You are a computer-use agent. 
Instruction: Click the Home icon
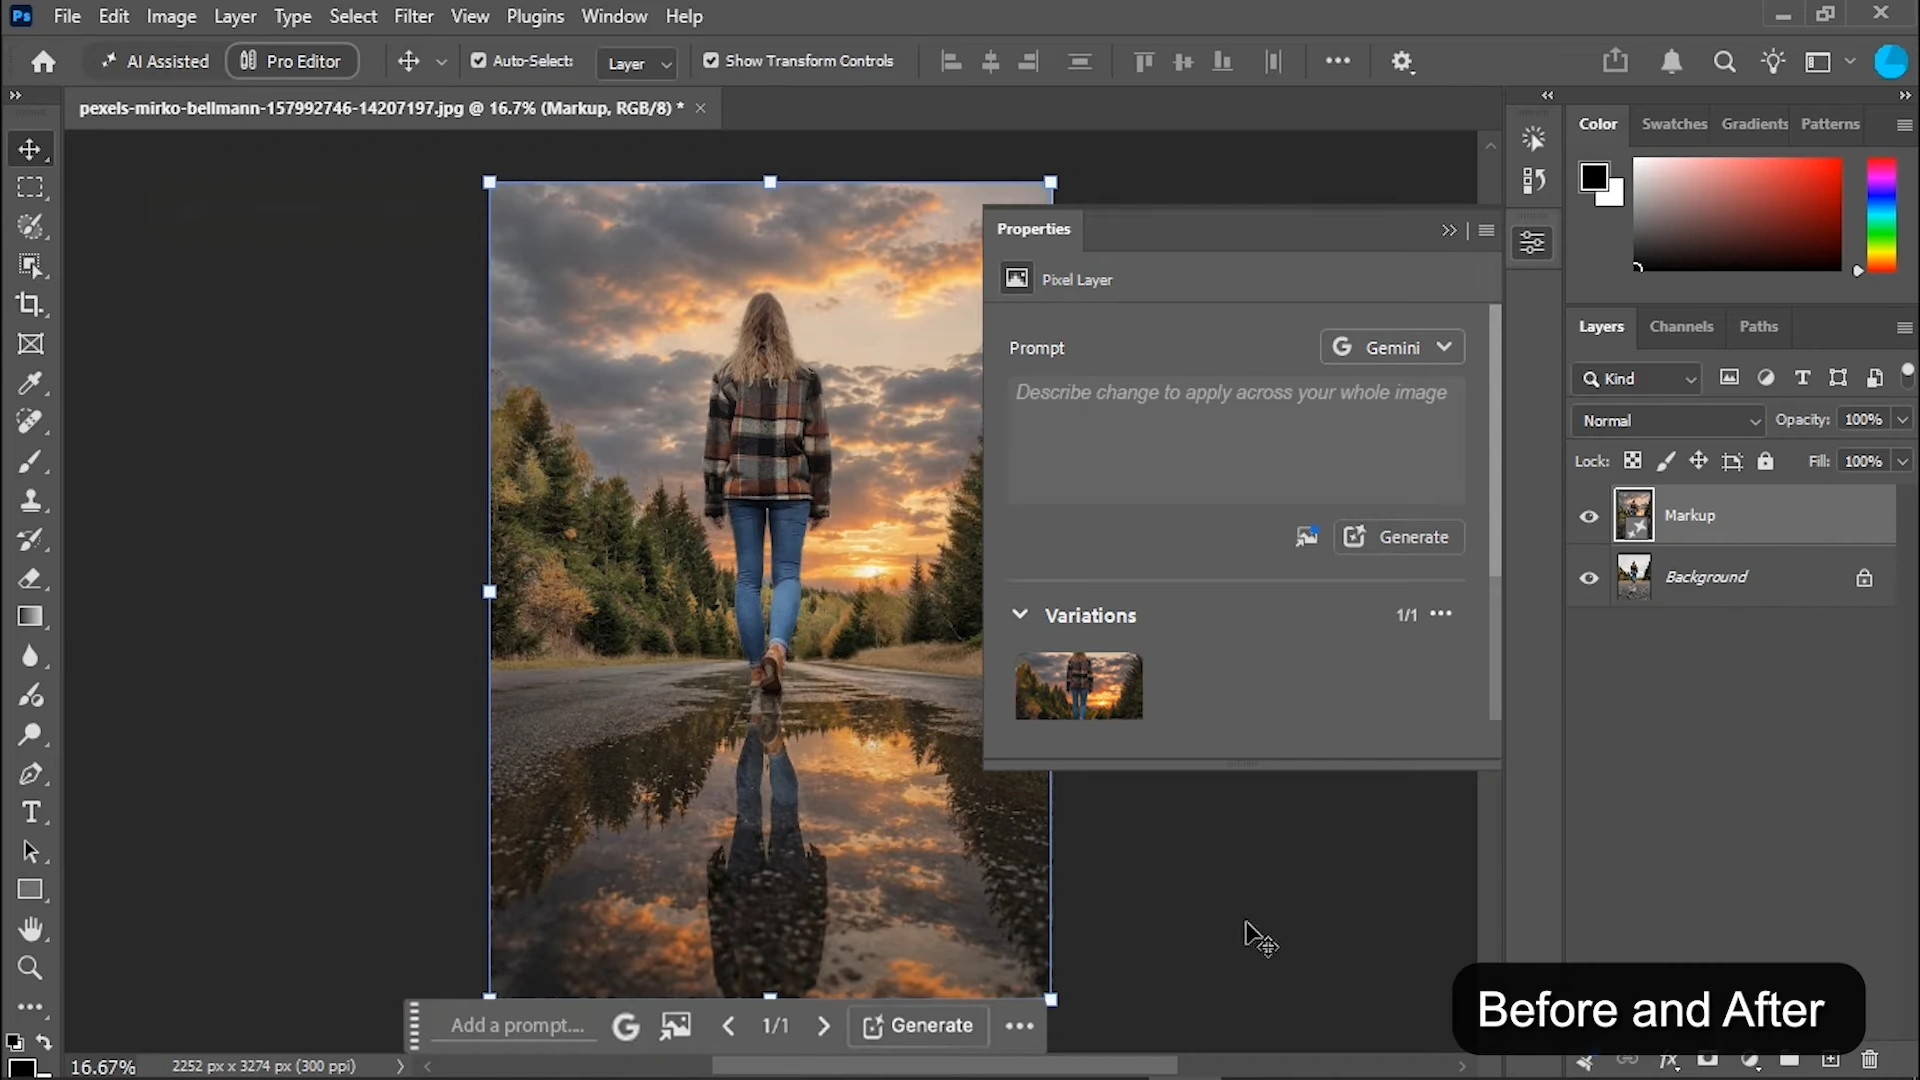click(x=43, y=62)
